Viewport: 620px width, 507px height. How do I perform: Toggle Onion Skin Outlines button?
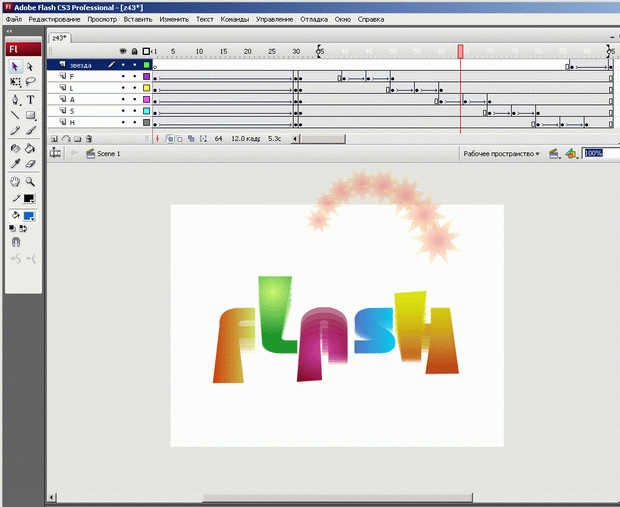pos(180,139)
